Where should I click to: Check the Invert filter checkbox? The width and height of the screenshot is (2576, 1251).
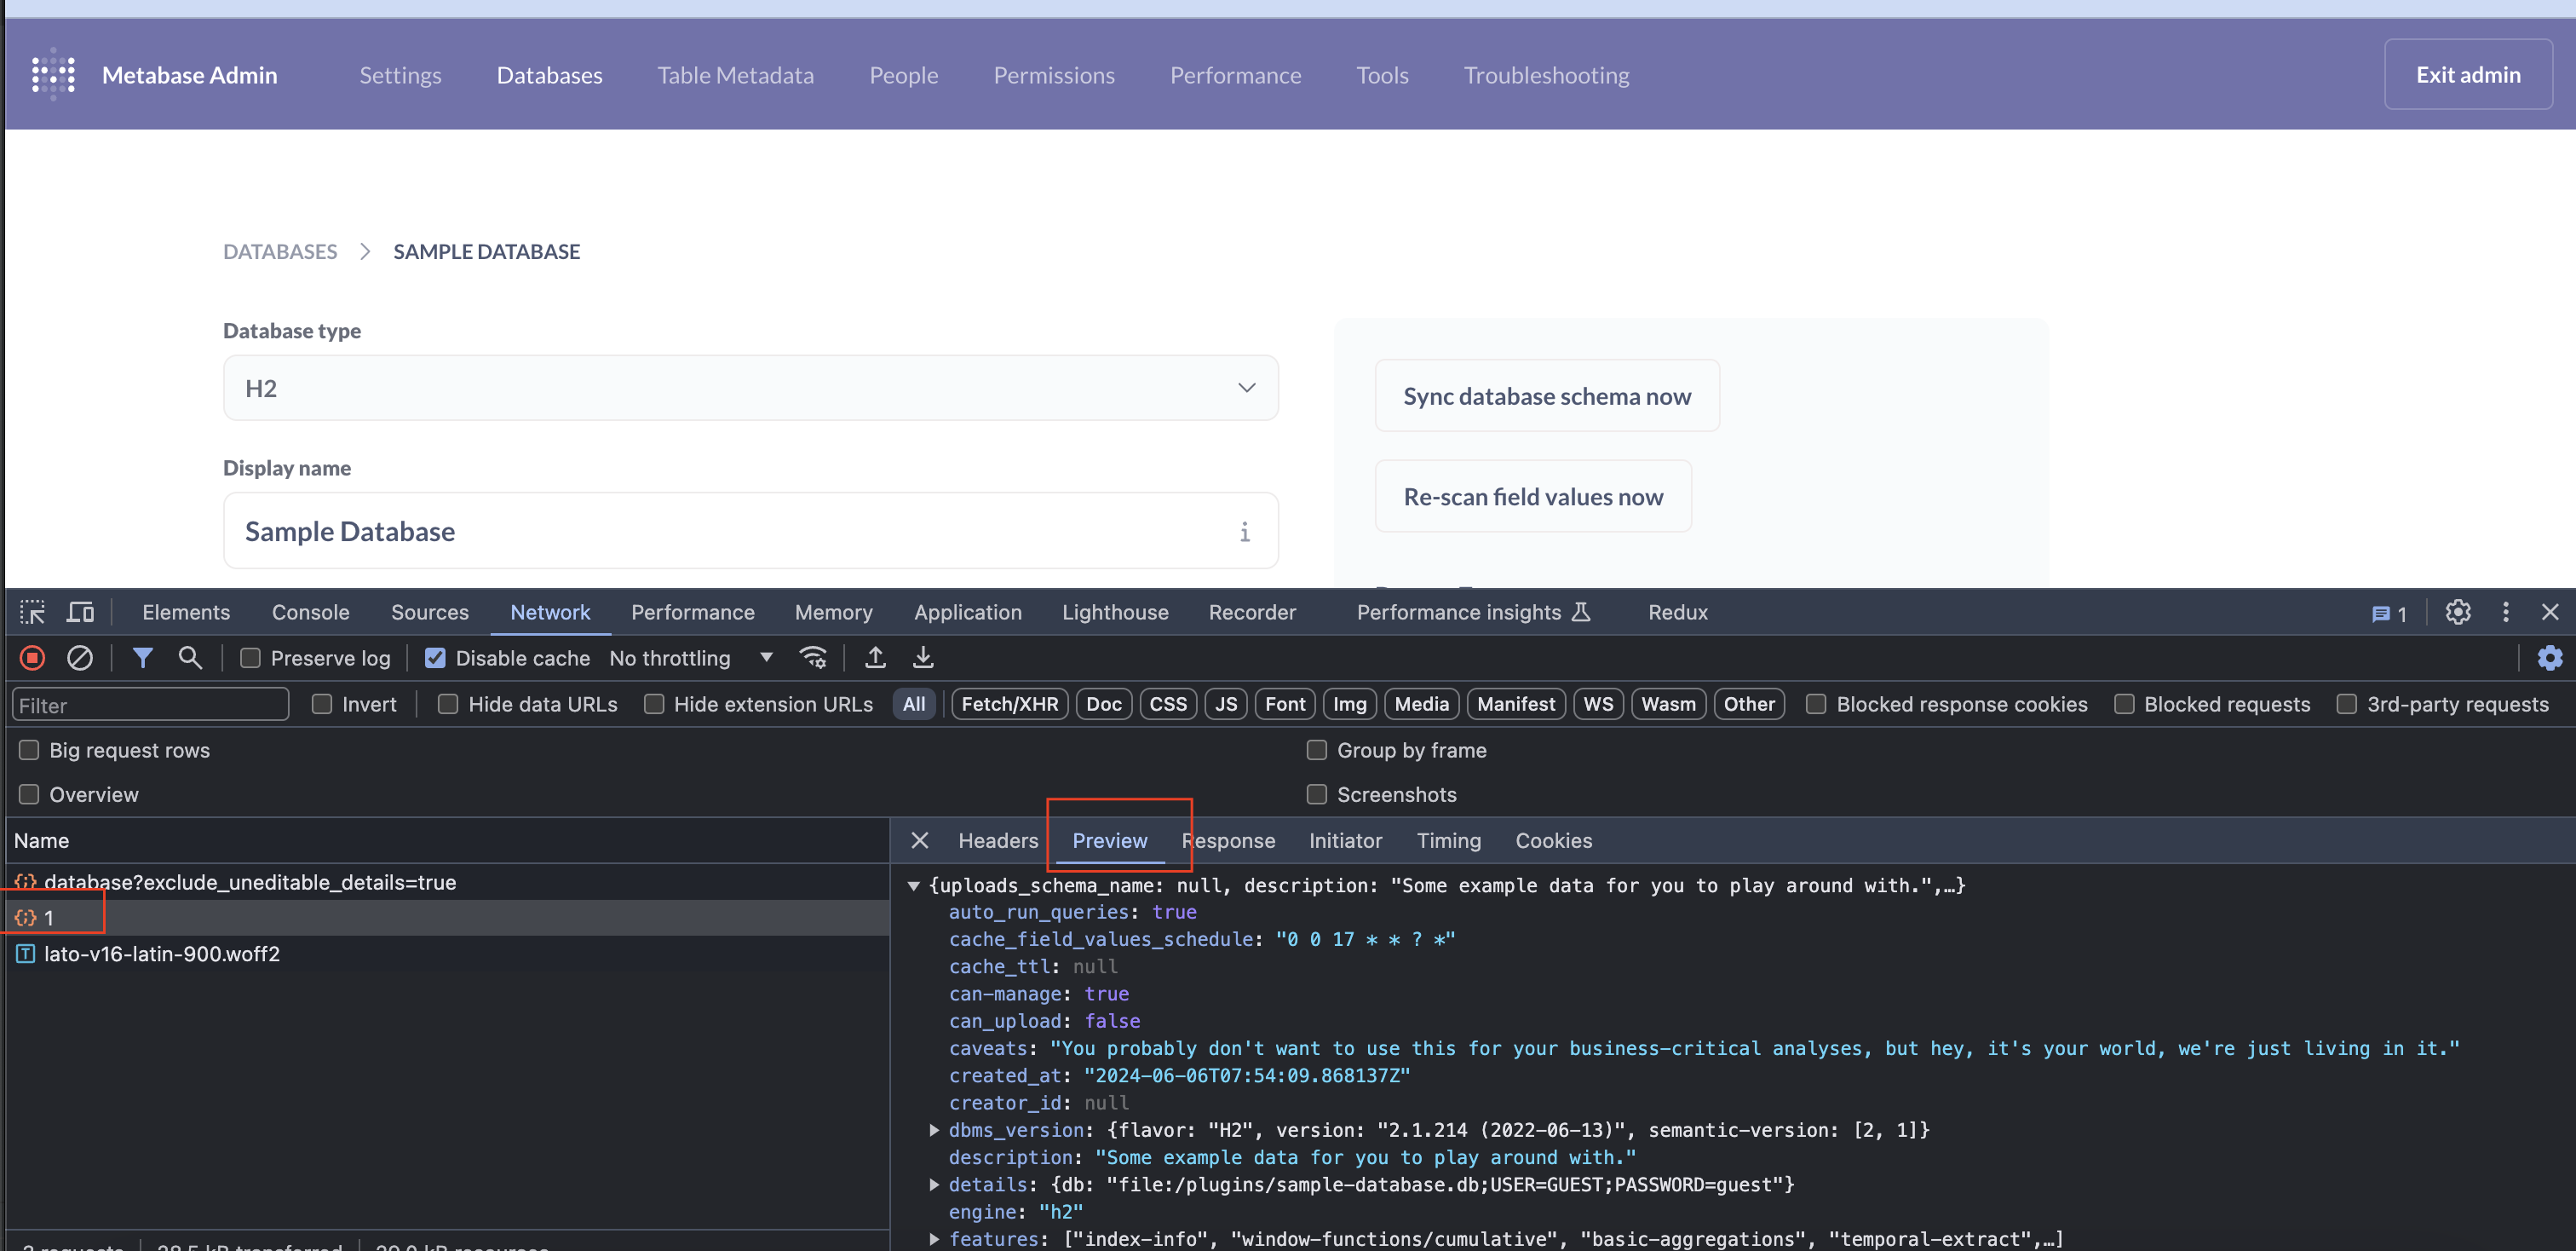(322, 704)
